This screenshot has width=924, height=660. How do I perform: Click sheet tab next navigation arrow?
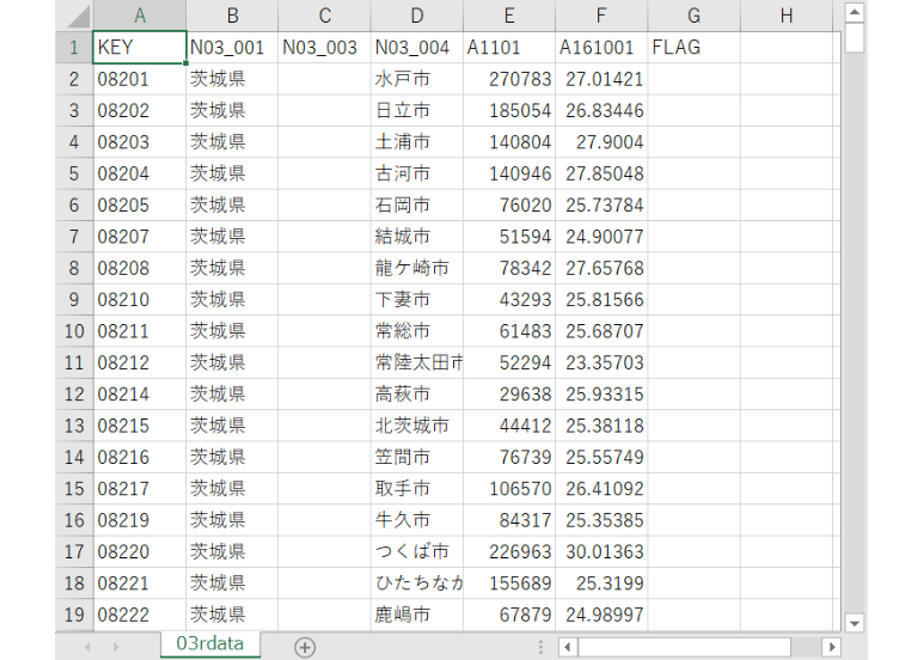(116, 647)
